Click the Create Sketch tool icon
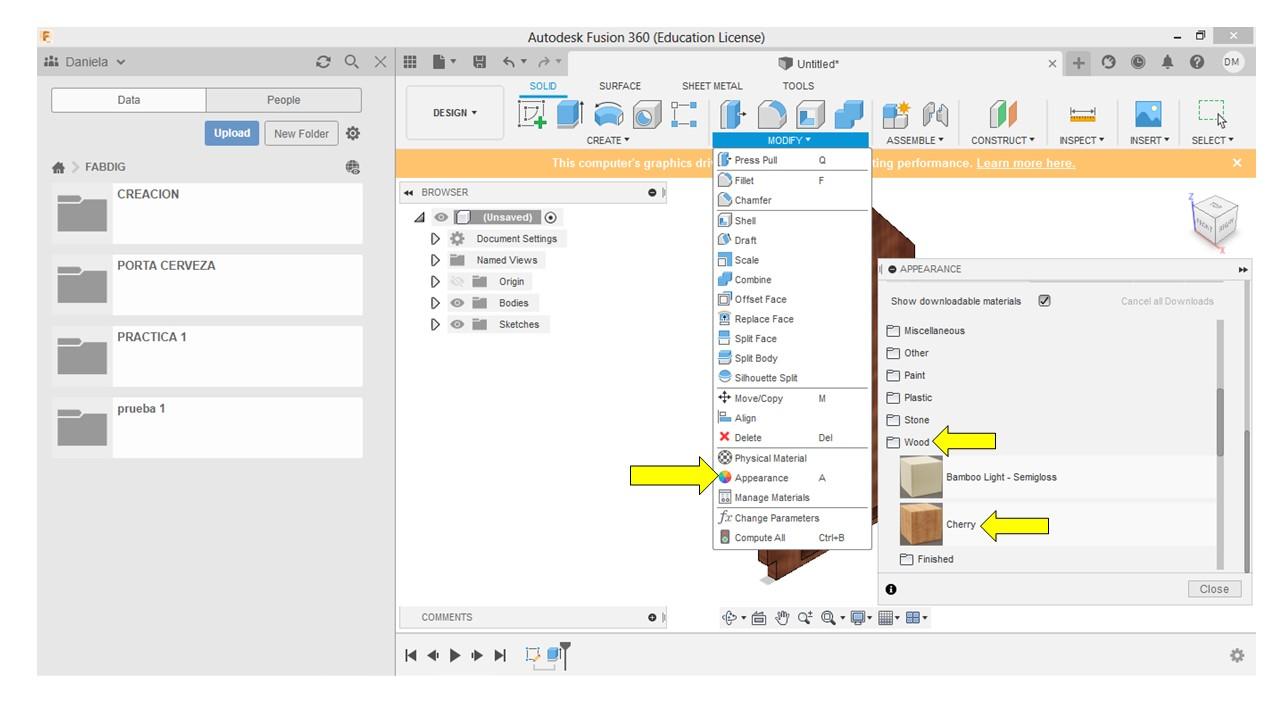 point(533,115)
